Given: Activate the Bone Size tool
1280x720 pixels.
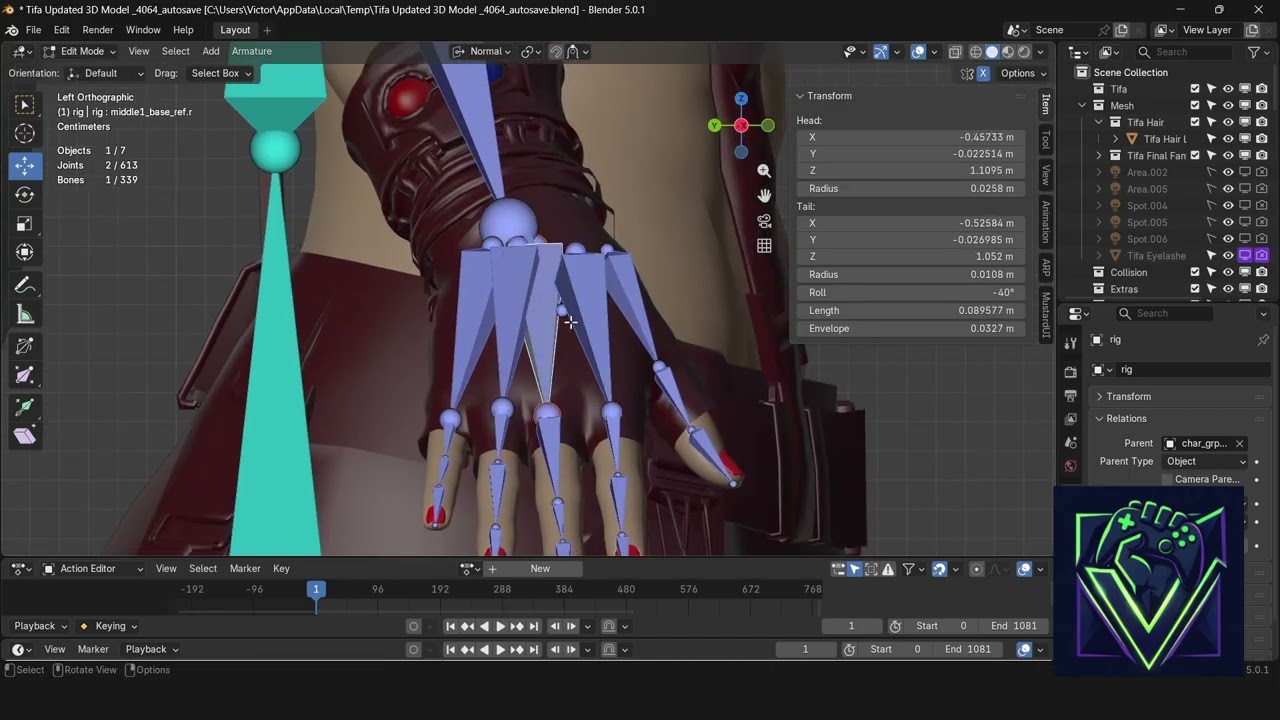Looking at the screenshot, I should (x=25, y=376).
